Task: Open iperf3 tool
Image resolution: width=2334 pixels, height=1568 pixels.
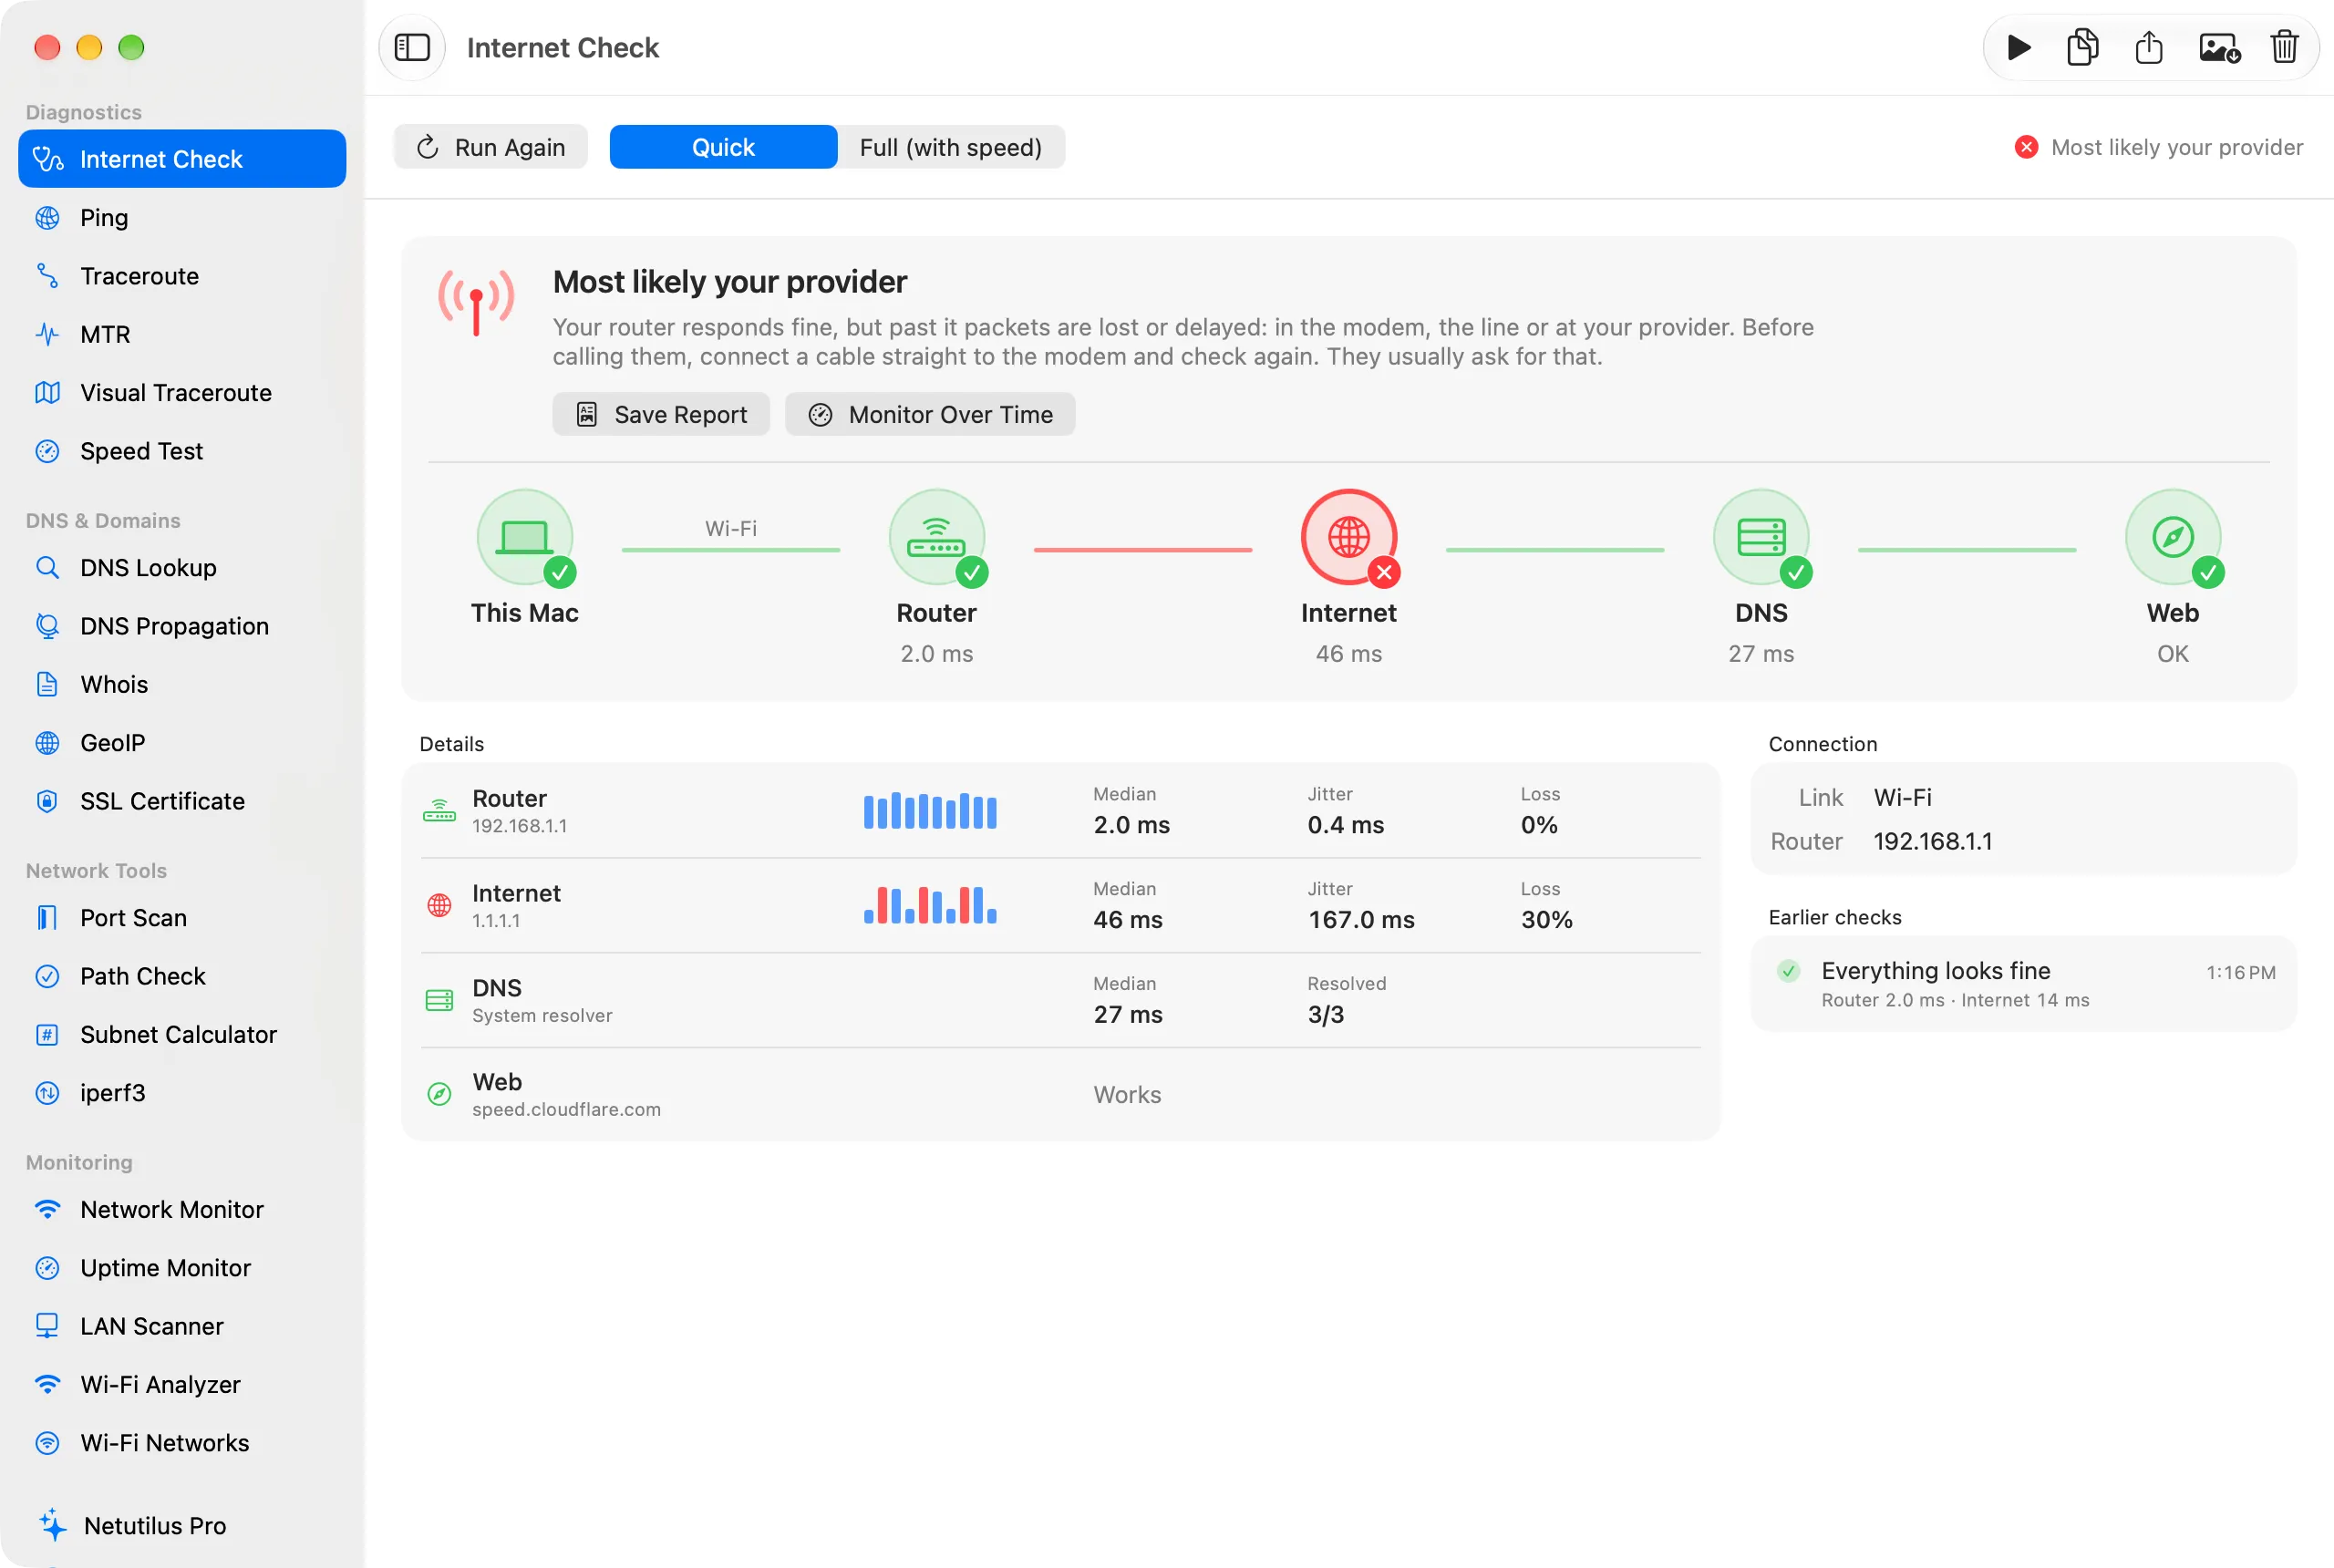Action: [x=182, y=1093]
